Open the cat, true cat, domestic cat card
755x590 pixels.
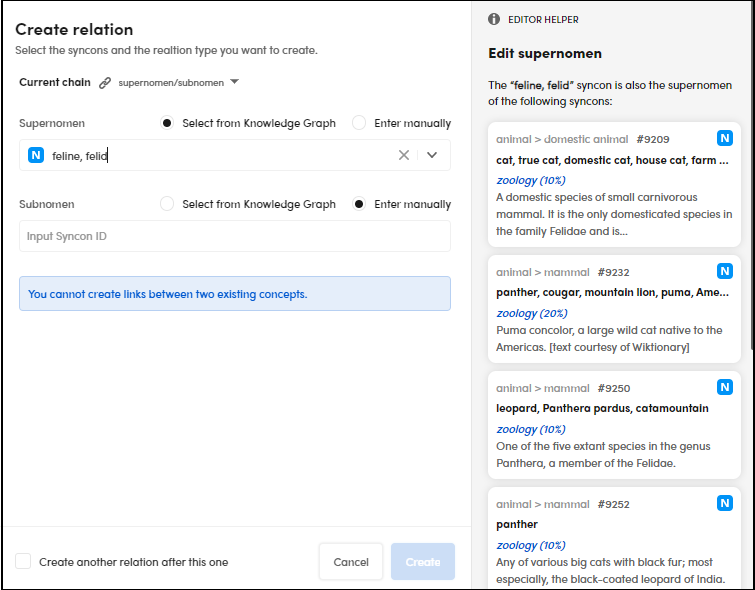tap(612, 160)
